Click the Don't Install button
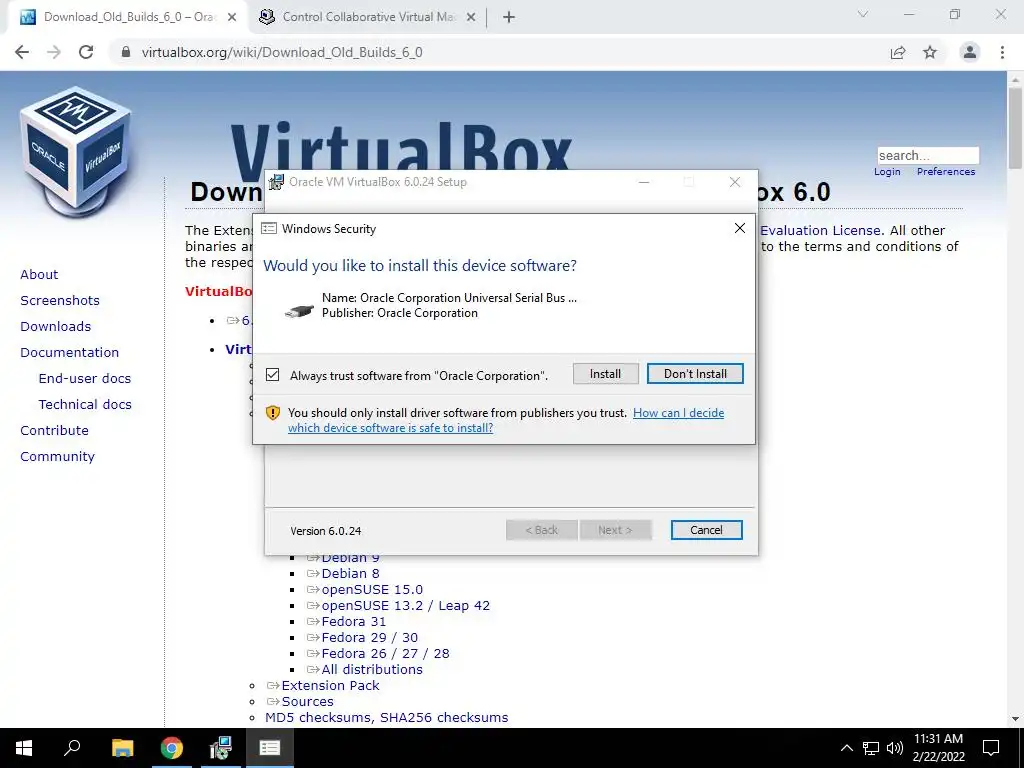Viewport: 1024px width, 768px height. coord(695,374)
